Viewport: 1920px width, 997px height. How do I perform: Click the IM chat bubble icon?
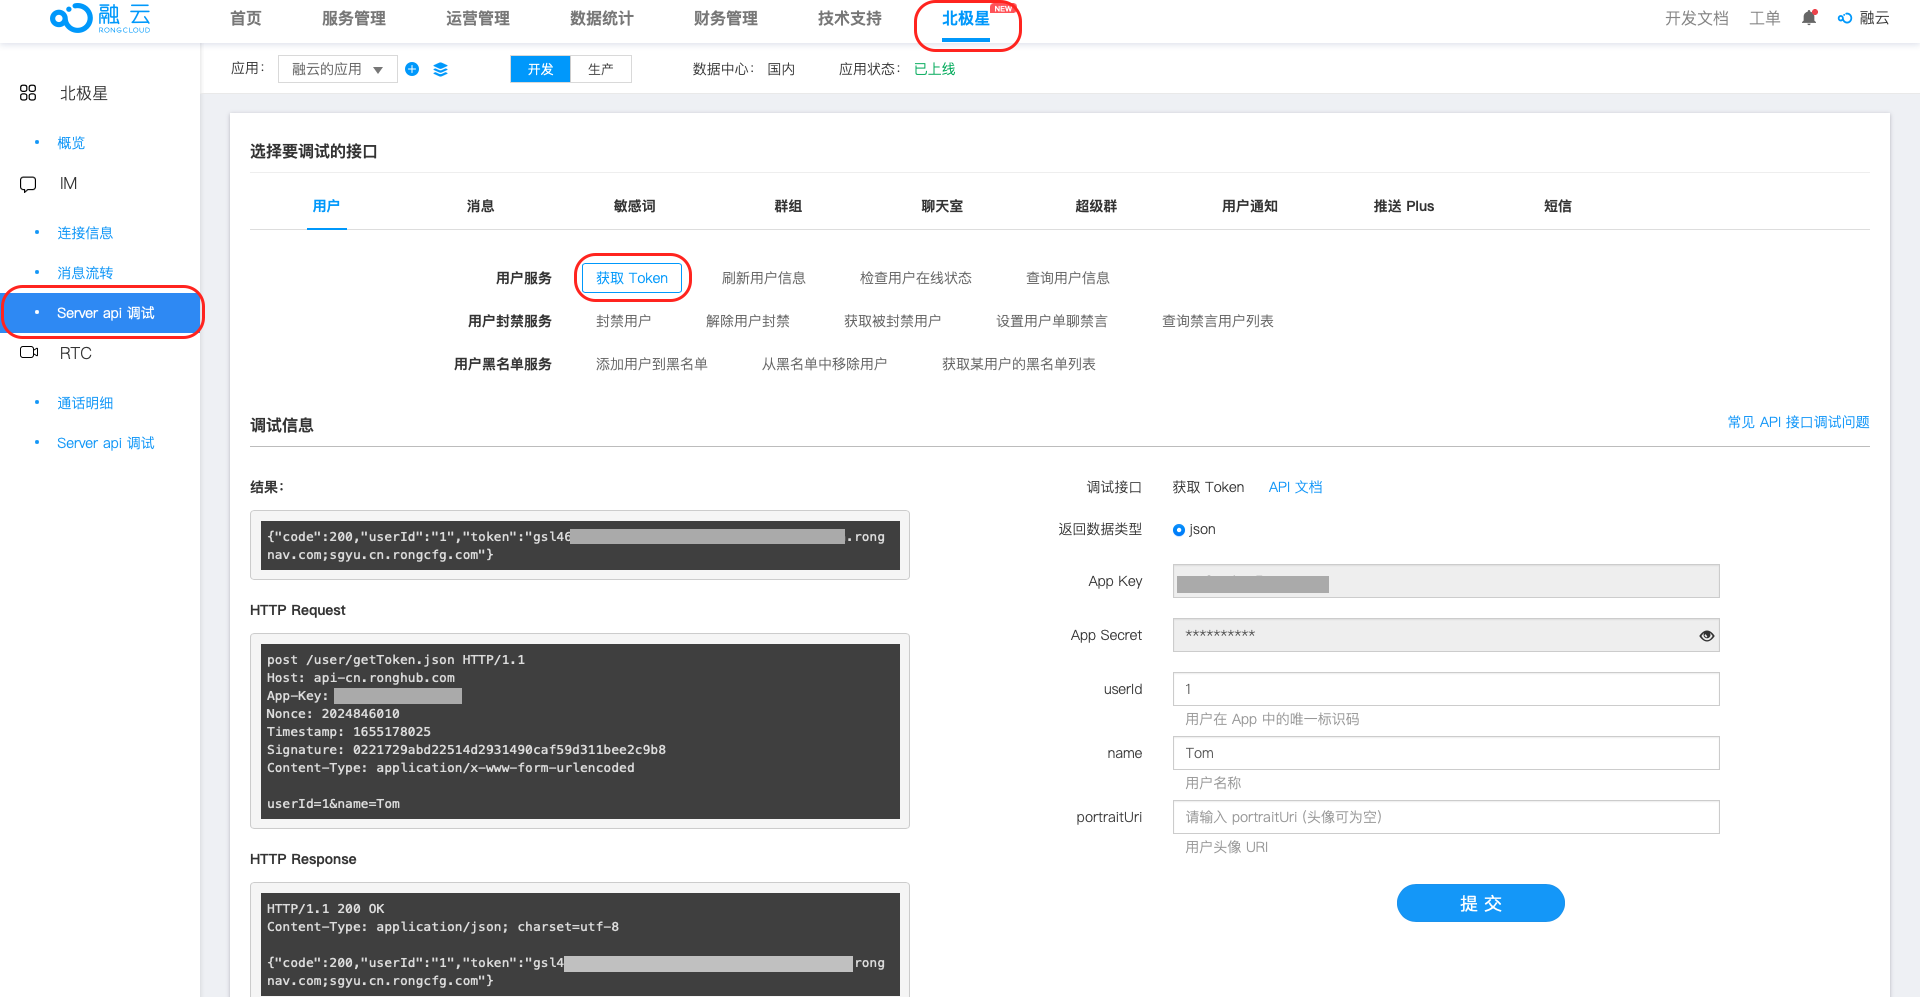click(x=28, y=184)
